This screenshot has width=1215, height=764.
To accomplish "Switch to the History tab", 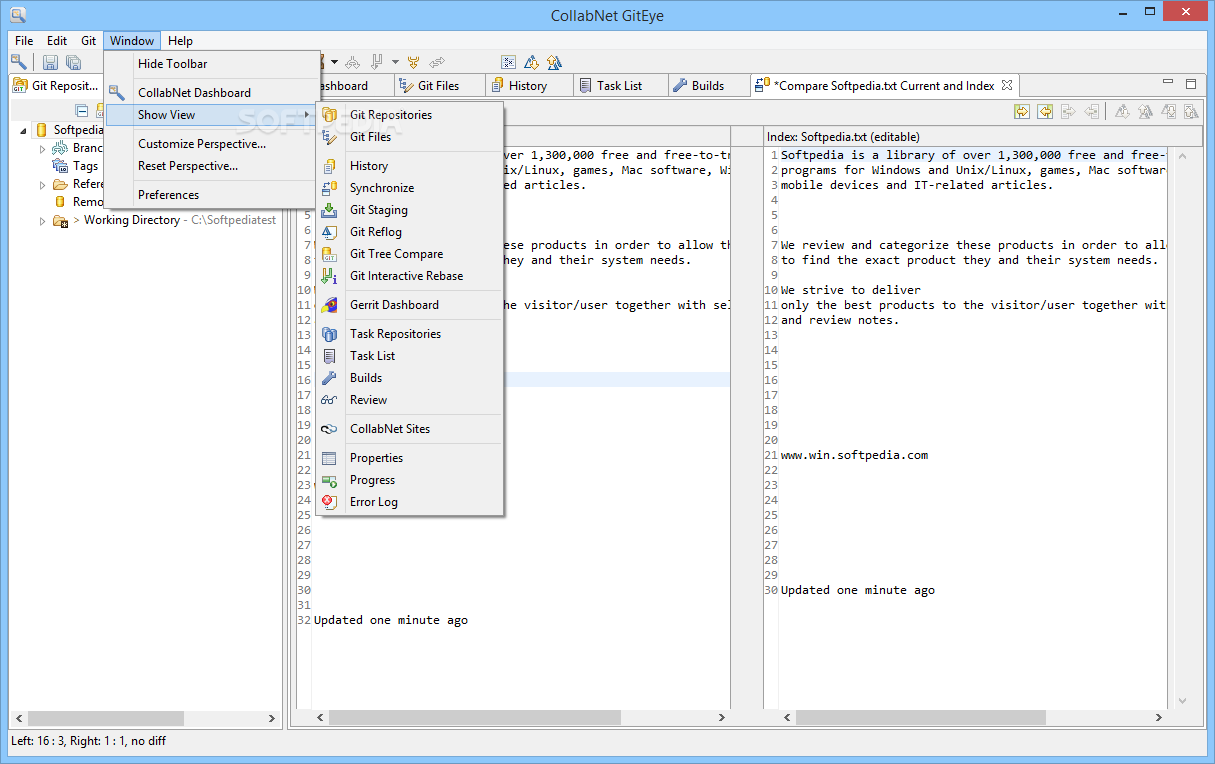I will pyautogui.click(x=528, y=86).
